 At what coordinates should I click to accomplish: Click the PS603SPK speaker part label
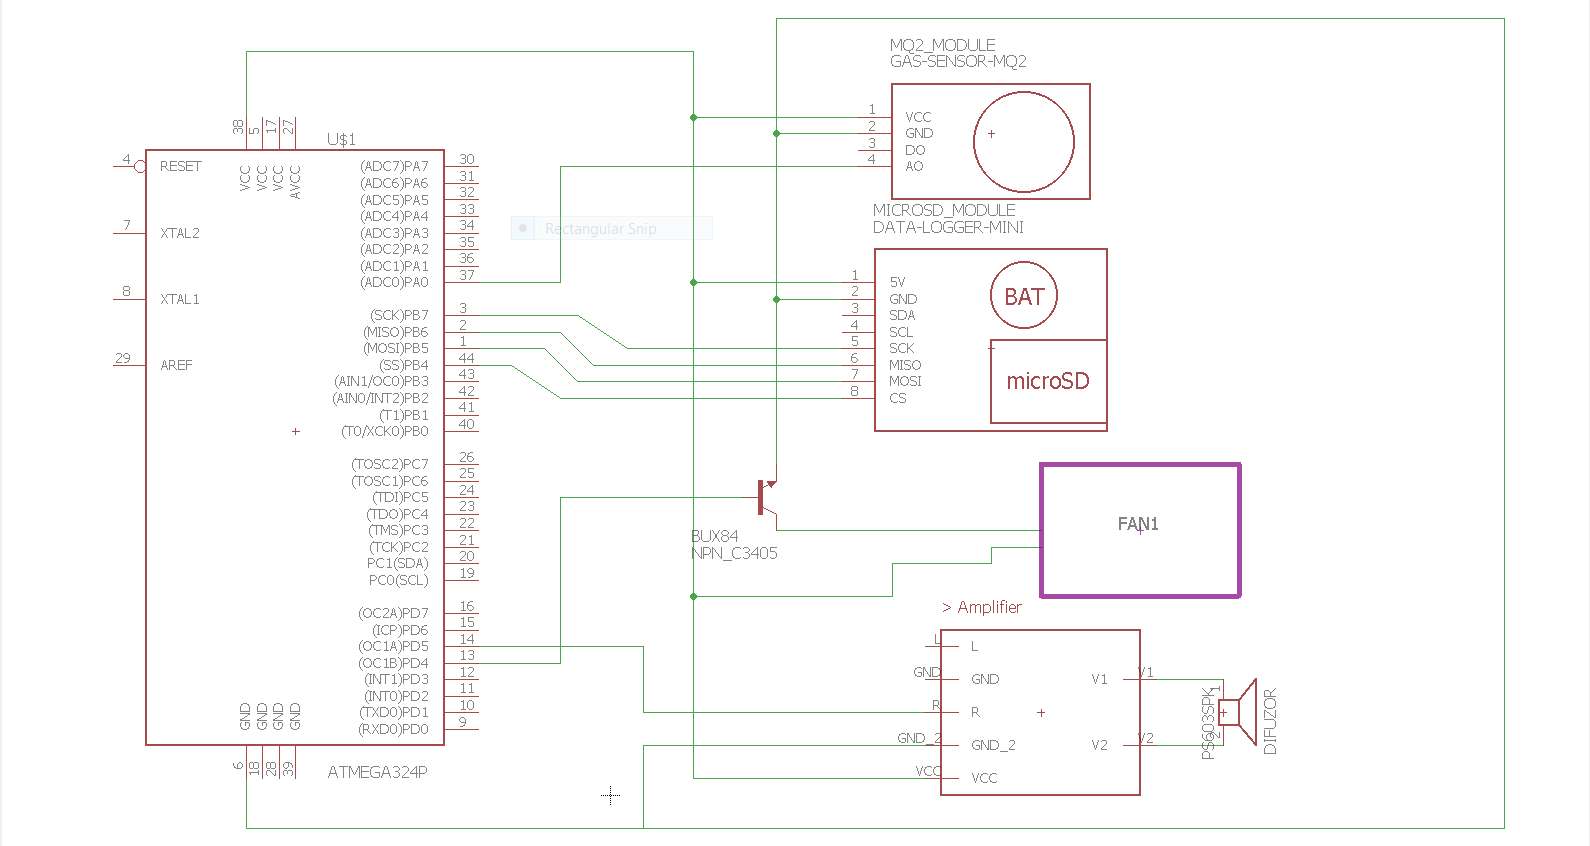[1208, 723]
